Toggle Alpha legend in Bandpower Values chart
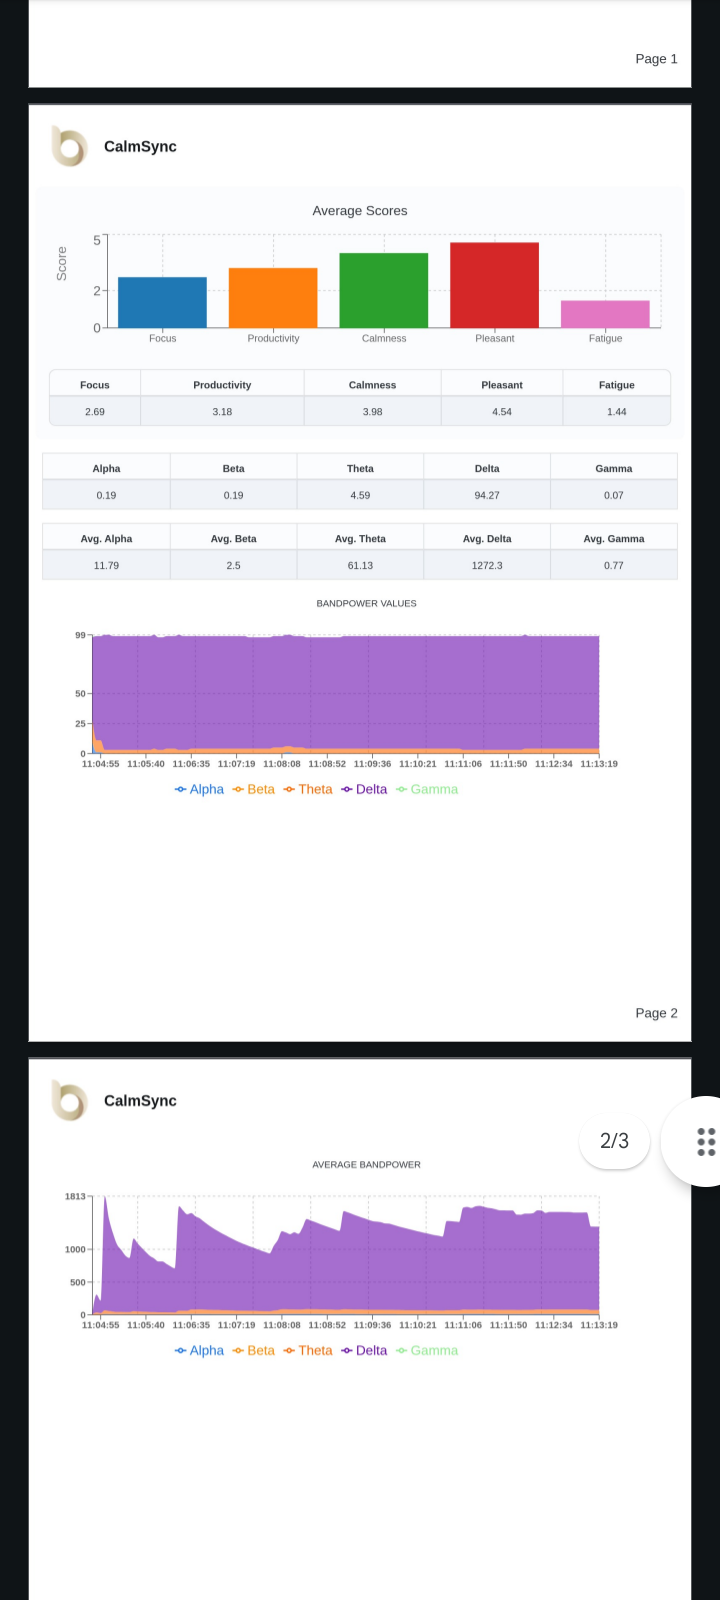The width and height of the screenshot is (720, 1600). [x=199, y=789]
